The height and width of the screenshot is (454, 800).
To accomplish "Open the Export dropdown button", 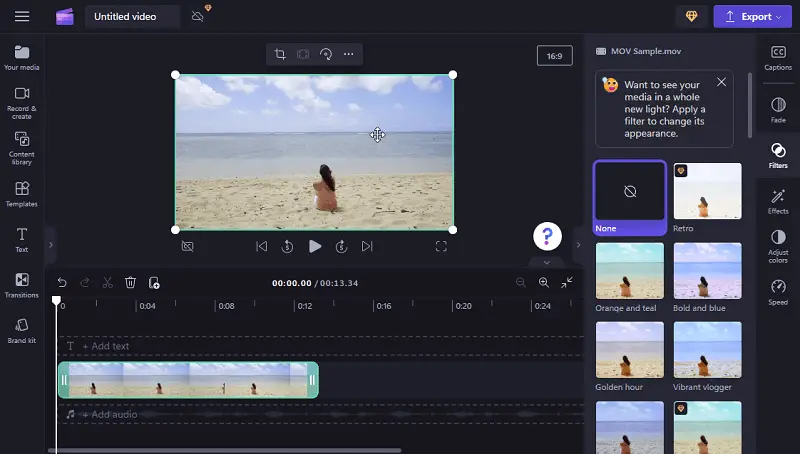I will pos(753,16).
